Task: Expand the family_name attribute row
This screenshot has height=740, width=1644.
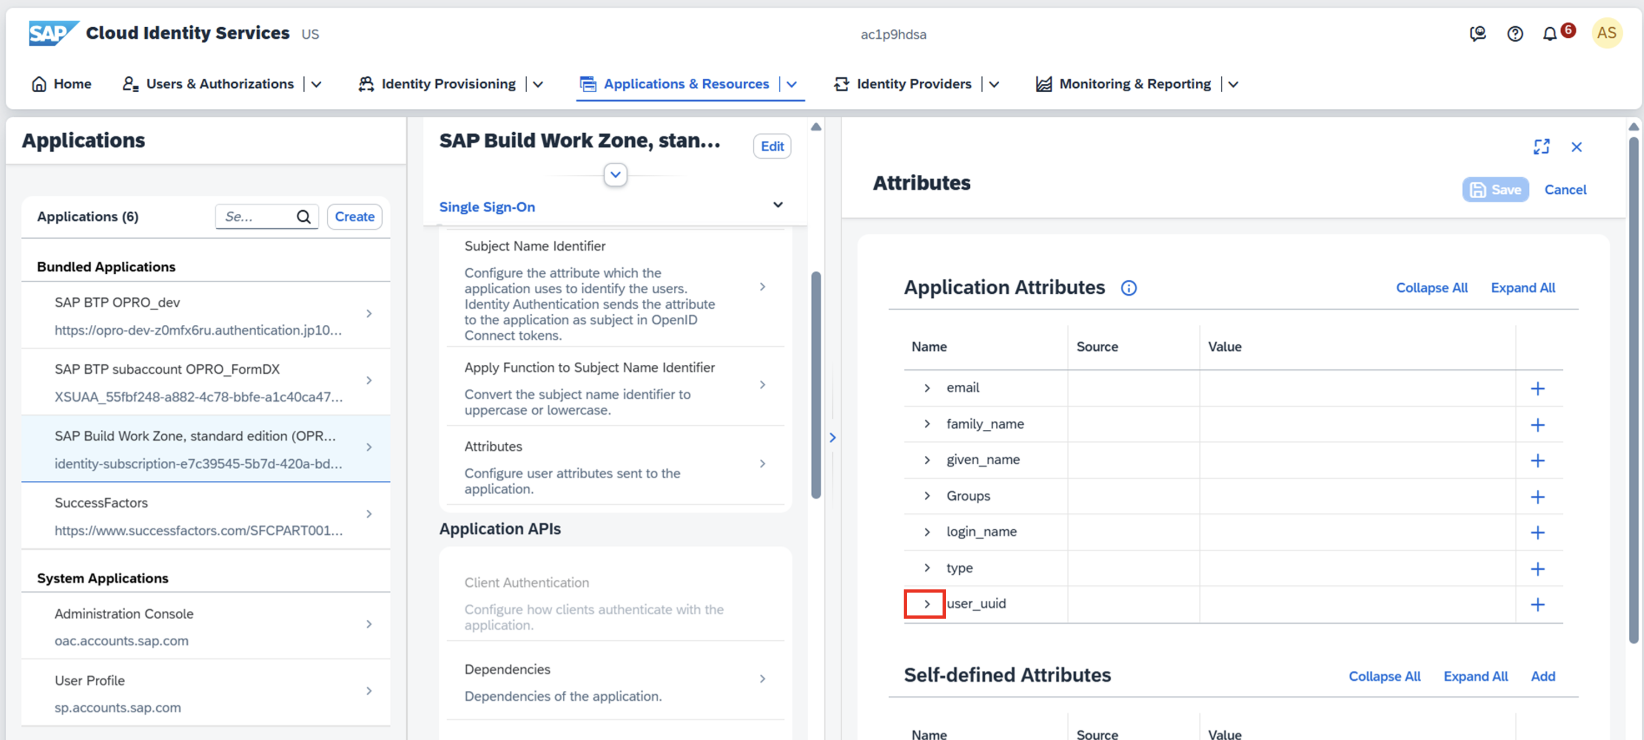Action: pos(927,424)
